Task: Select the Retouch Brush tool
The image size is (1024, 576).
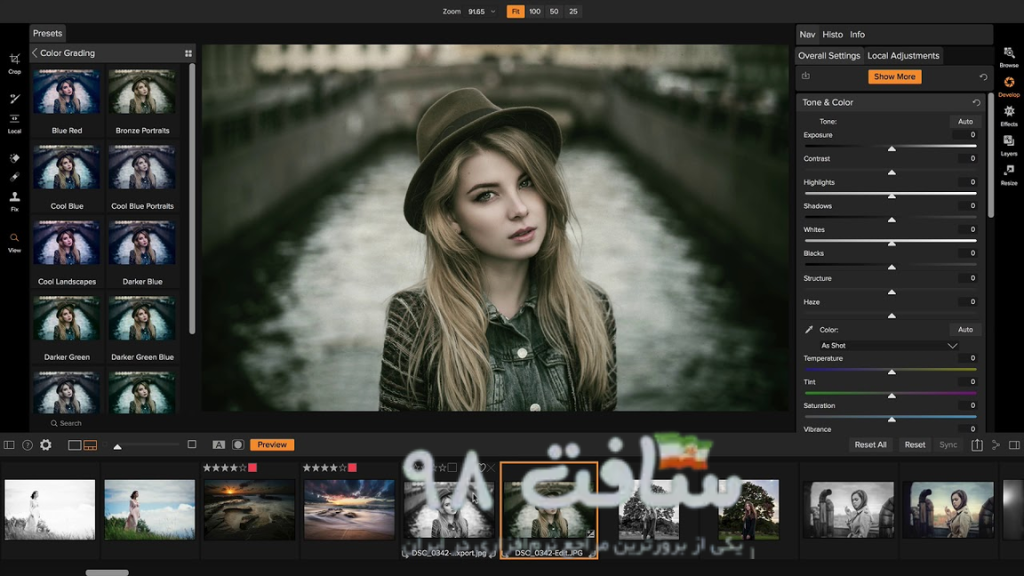Action: tap(14, 177)
